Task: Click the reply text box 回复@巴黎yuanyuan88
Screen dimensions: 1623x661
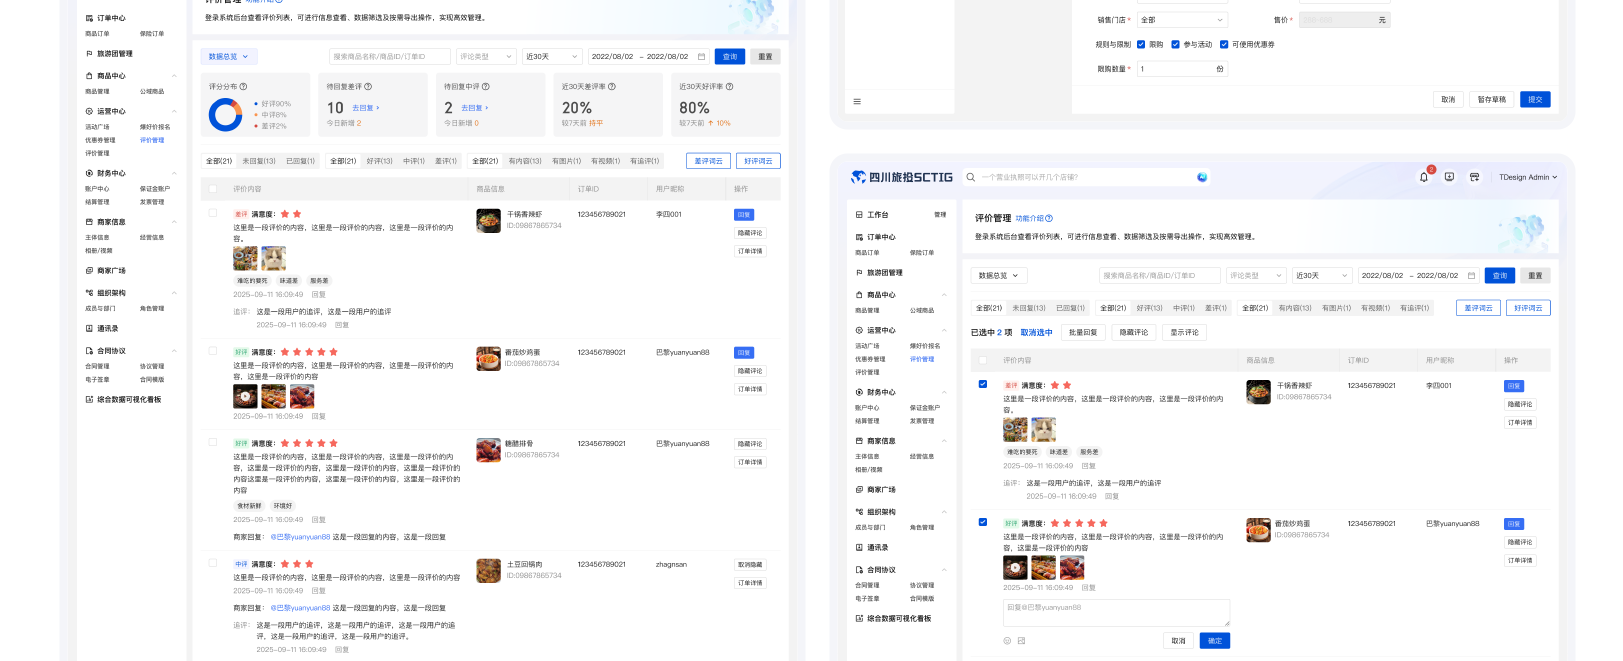Action: tap(1116, 612)
